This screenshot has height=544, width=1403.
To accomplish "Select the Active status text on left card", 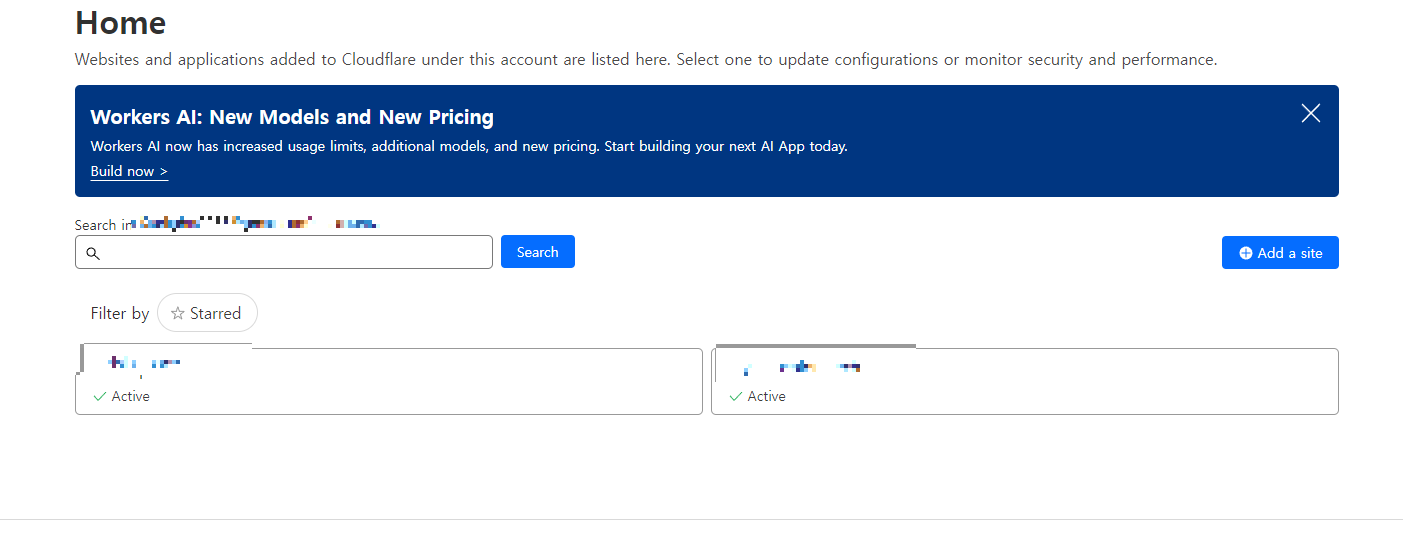I will tap(130, 397).
